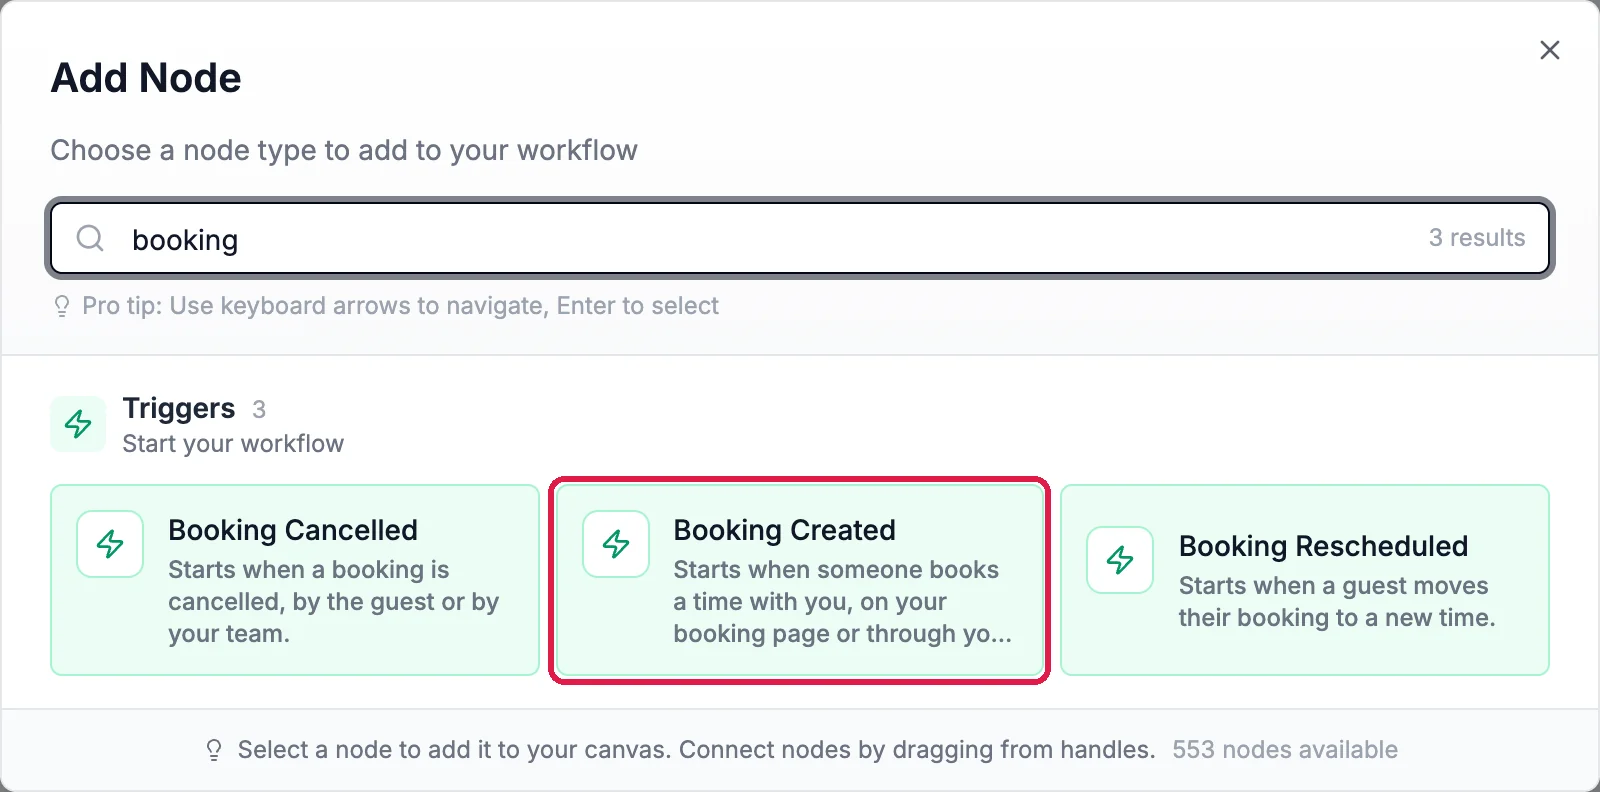Click 'Select a node to add it' footer text

(x=696, y=750)
